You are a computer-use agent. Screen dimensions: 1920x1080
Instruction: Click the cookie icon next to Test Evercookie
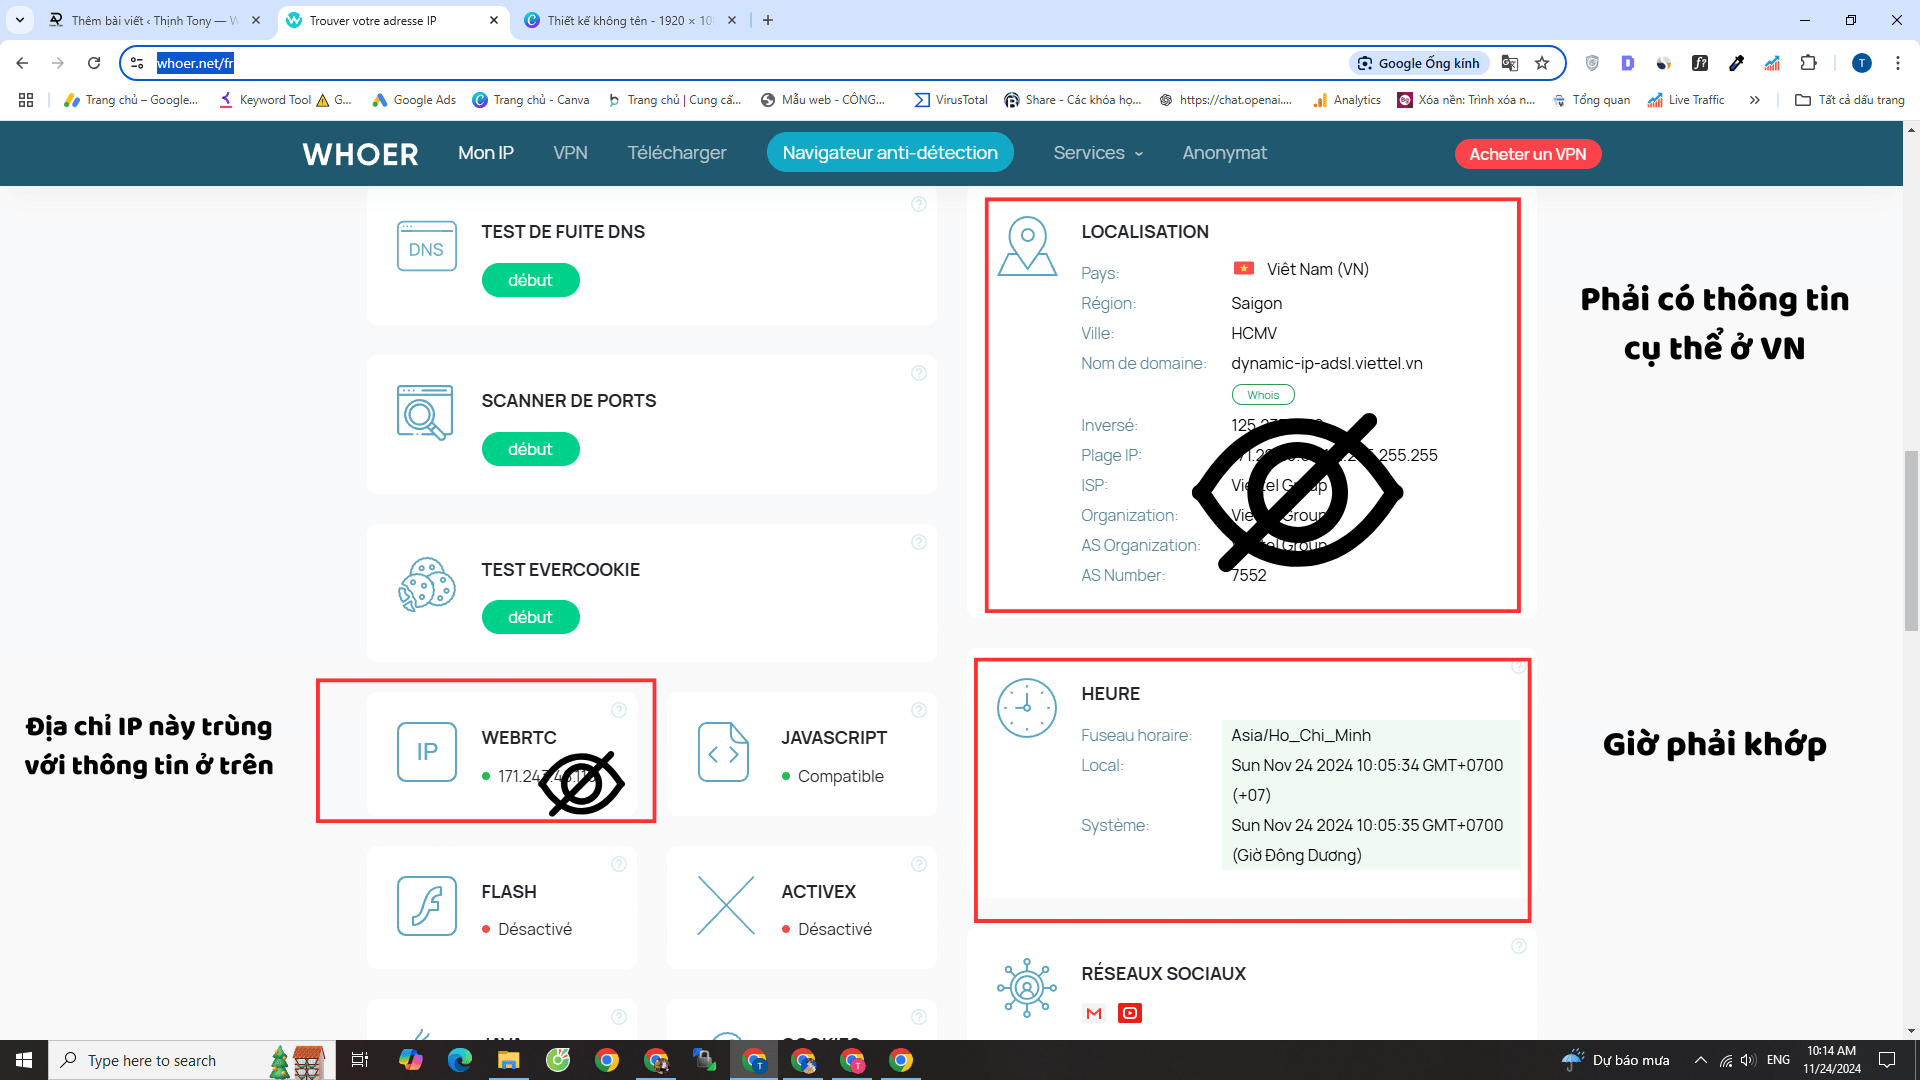point(426,585)
